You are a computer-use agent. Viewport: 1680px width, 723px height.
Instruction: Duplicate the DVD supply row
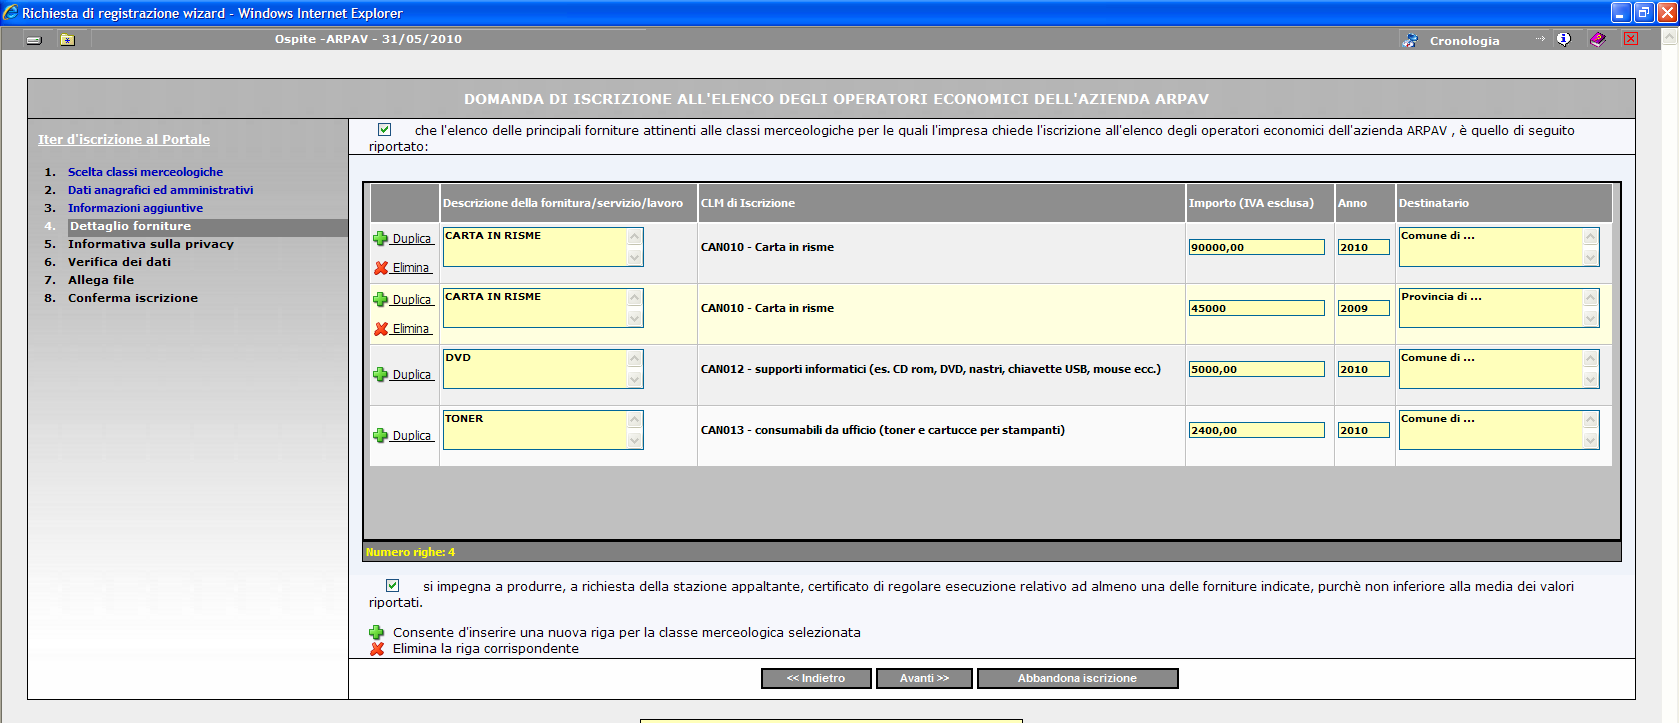403,374
